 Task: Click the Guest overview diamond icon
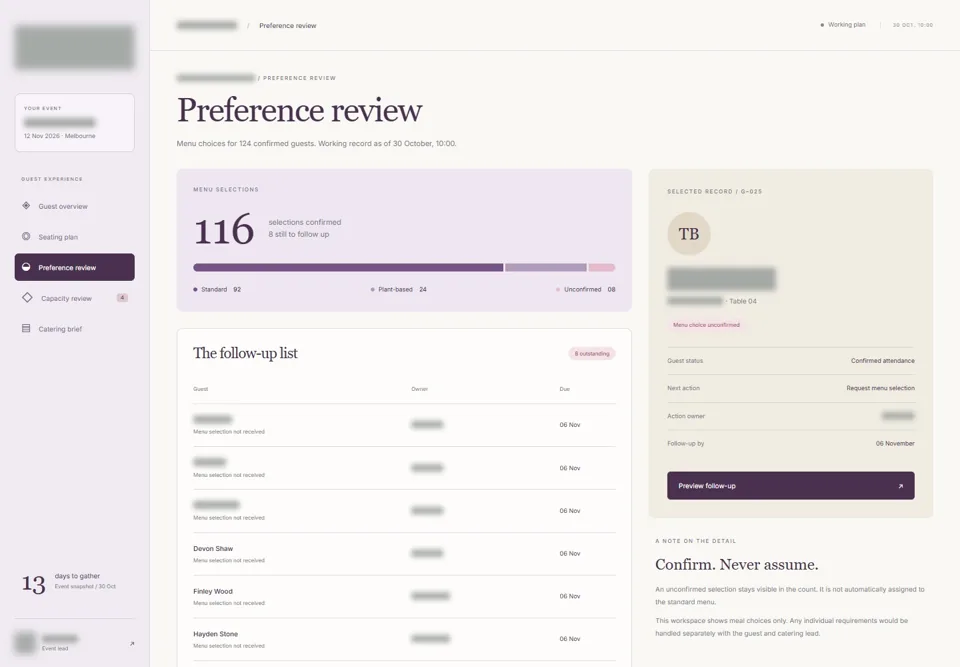(26, 206)
